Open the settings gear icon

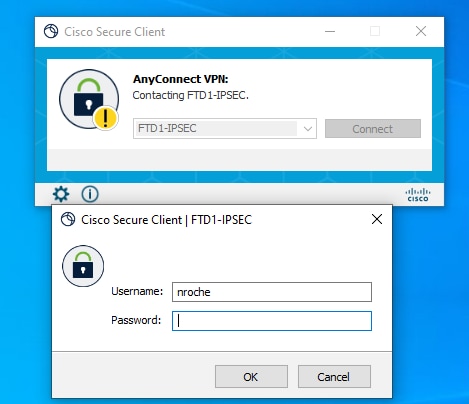pos(61,194)
